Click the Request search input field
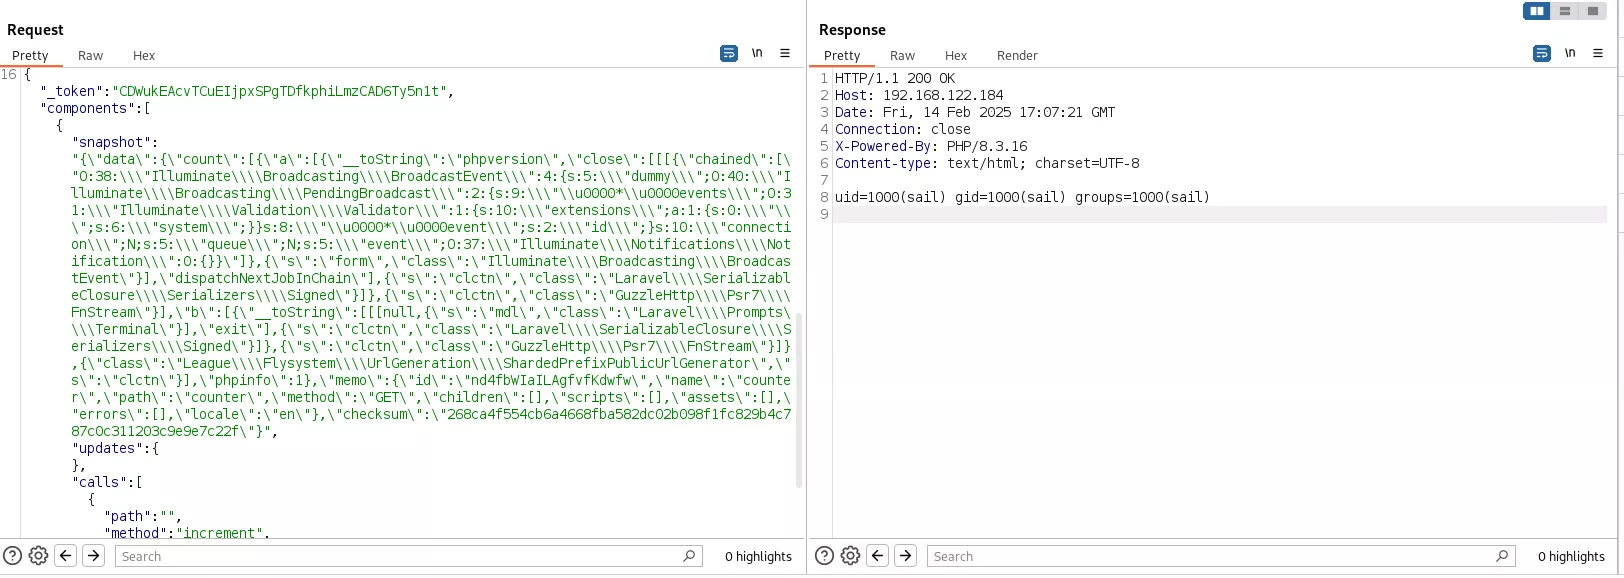The height and width of the screenshot is (578, 1624). 400,557
